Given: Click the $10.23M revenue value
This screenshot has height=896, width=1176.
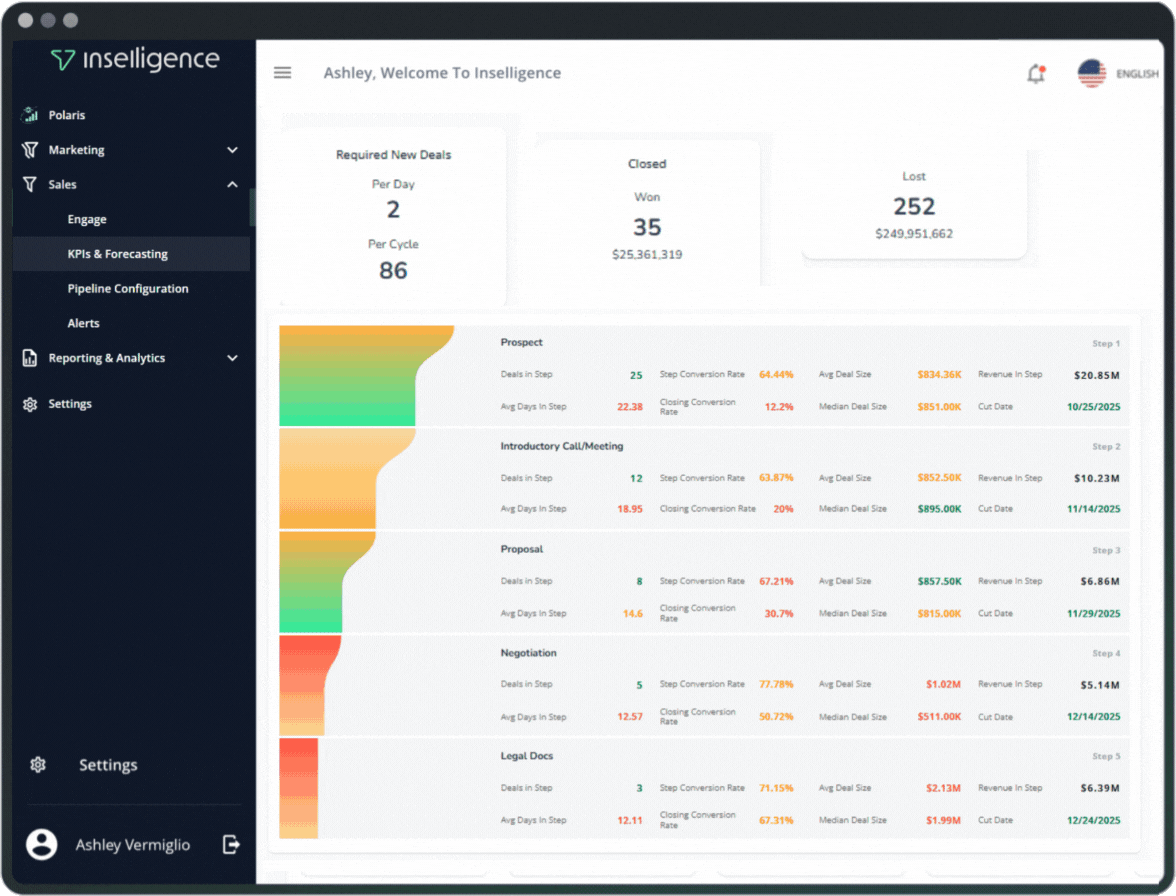Looking at the screenshot, I should pos(1096,478).
